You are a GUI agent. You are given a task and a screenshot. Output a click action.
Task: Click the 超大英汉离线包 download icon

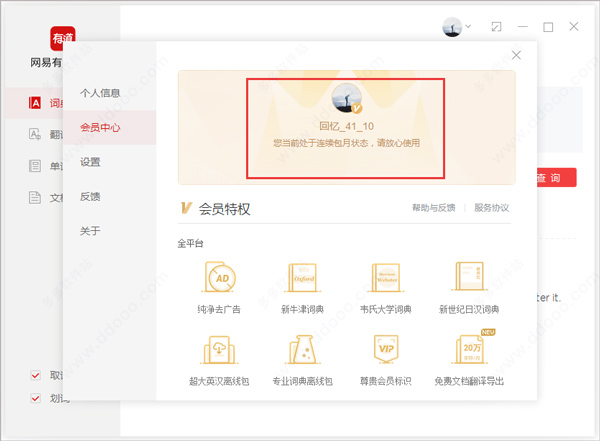219,350
